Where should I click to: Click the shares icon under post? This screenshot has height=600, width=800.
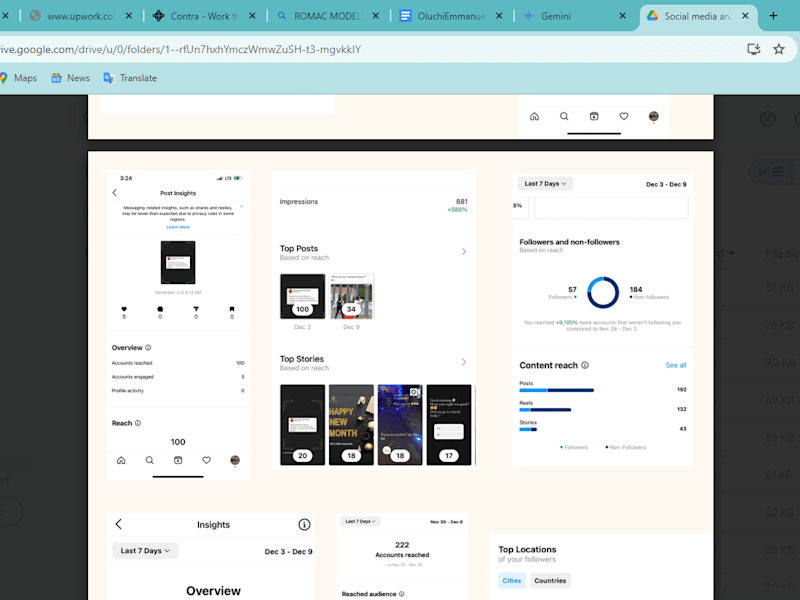point(196,309)
